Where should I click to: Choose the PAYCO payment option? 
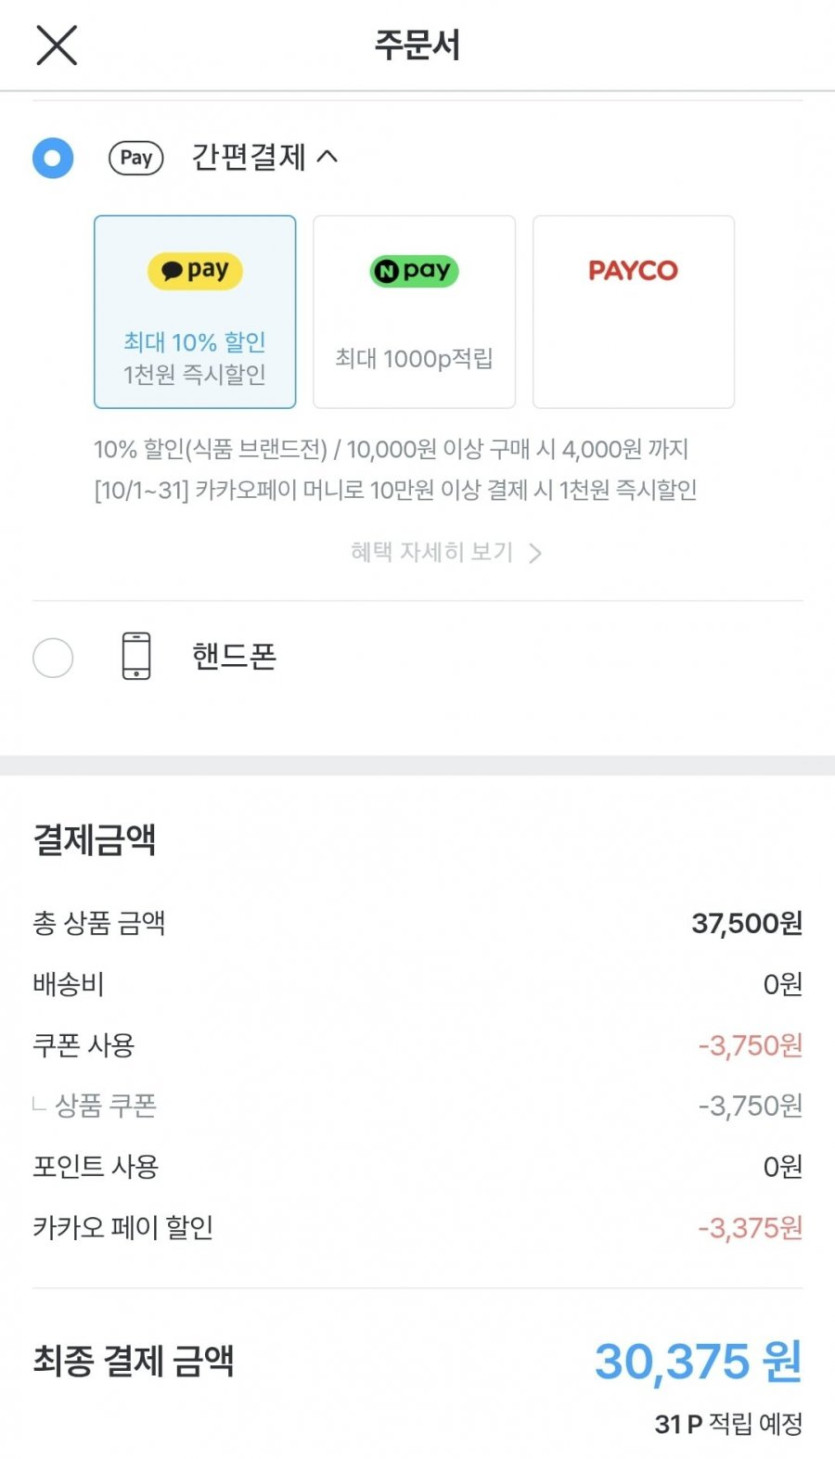coord(633,312)
